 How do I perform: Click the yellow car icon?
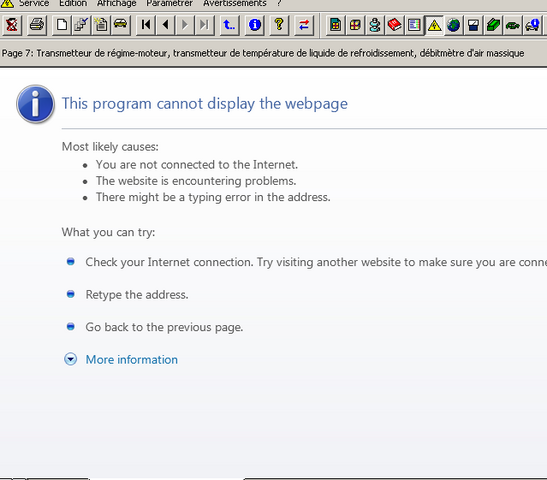point(121,25)
